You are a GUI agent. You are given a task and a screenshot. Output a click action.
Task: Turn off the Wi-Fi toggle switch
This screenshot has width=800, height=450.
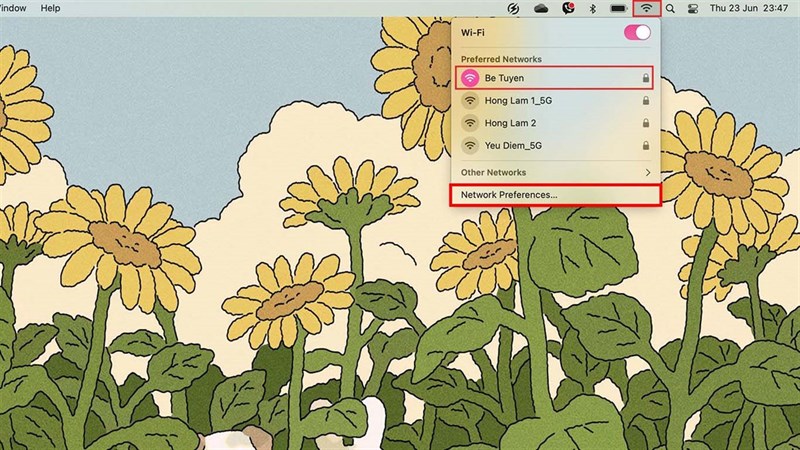637,32
